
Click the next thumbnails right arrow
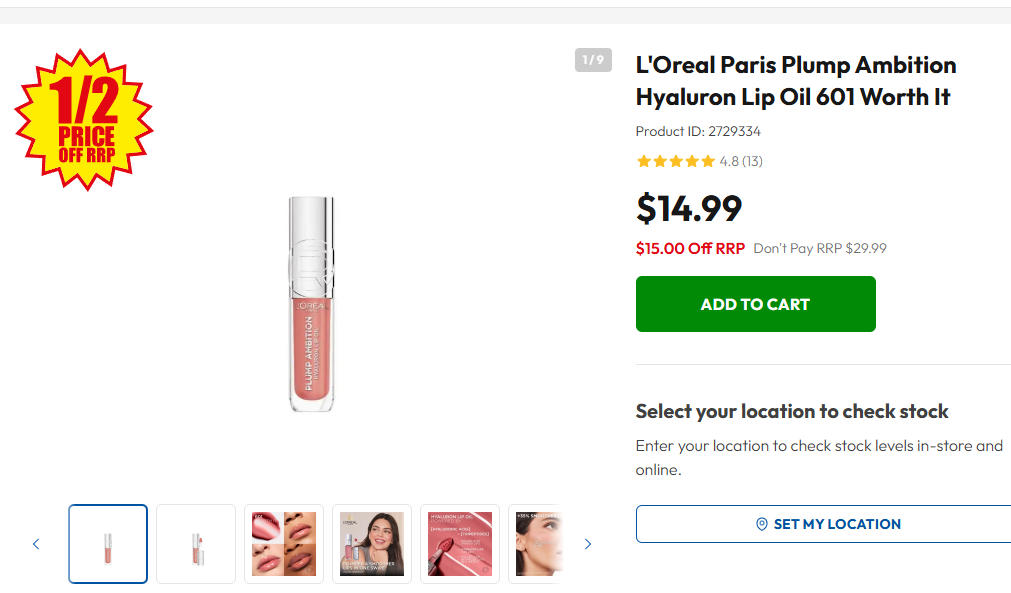(x=587, y=544)
